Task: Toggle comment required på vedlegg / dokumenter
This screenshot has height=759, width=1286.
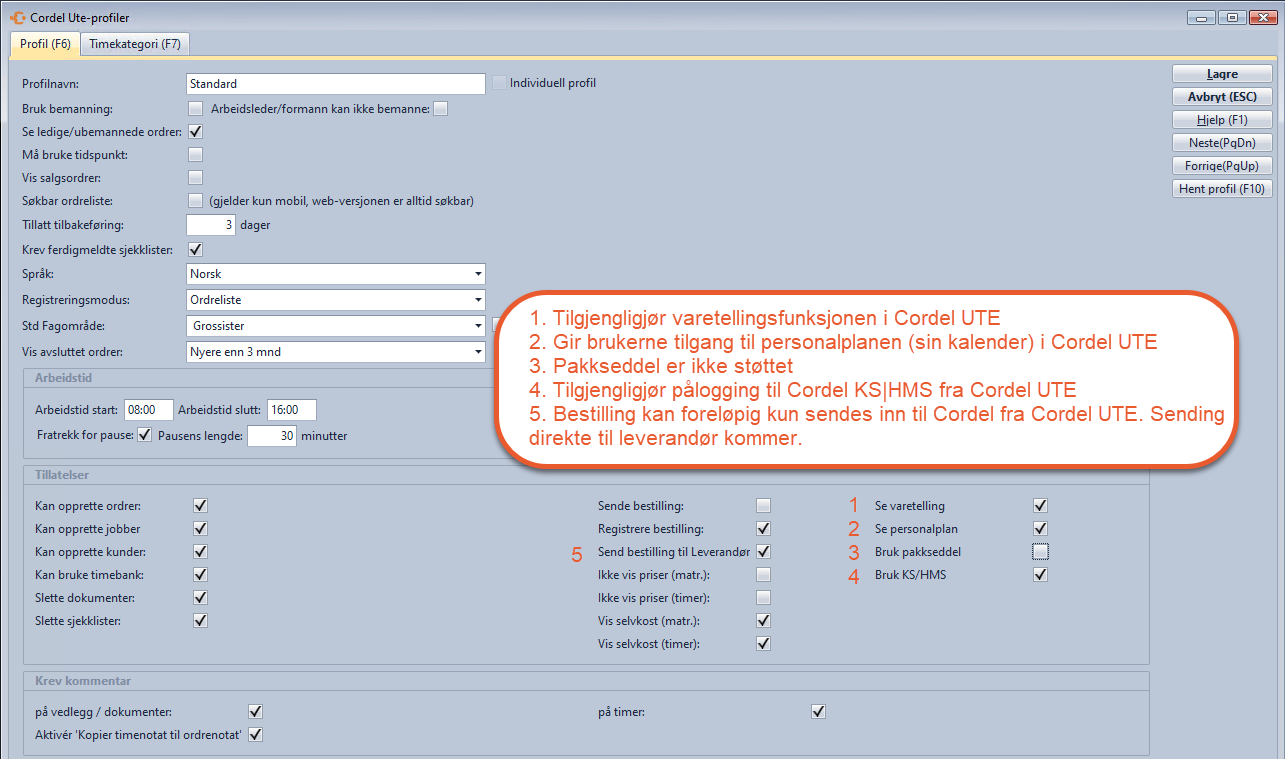Action: click(x=255, y=712)
